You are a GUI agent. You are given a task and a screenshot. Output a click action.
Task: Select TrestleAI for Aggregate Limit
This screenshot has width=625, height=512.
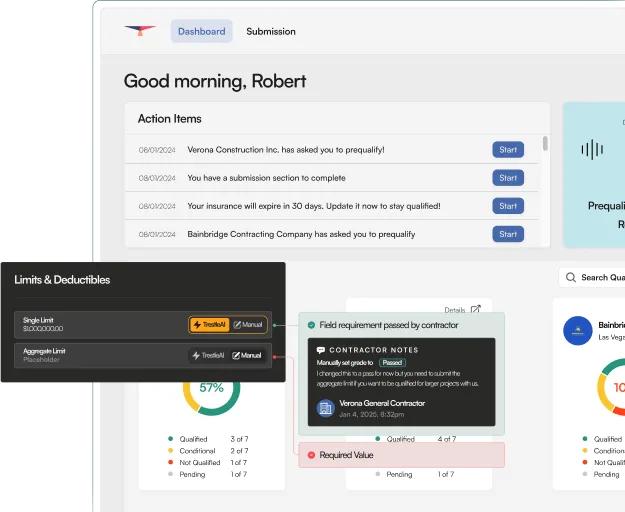(208, 355)
